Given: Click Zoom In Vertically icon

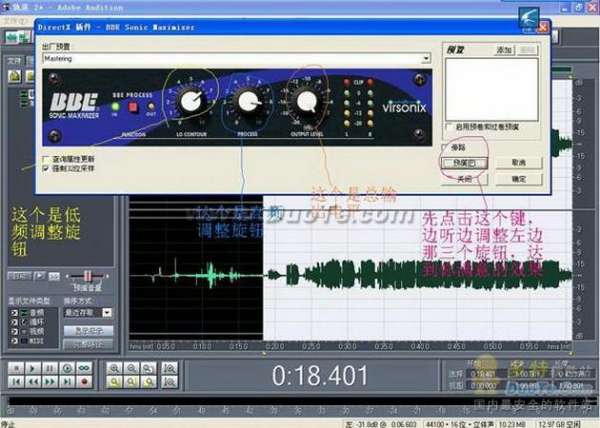Looking at the screenshot, I should 169,368.
